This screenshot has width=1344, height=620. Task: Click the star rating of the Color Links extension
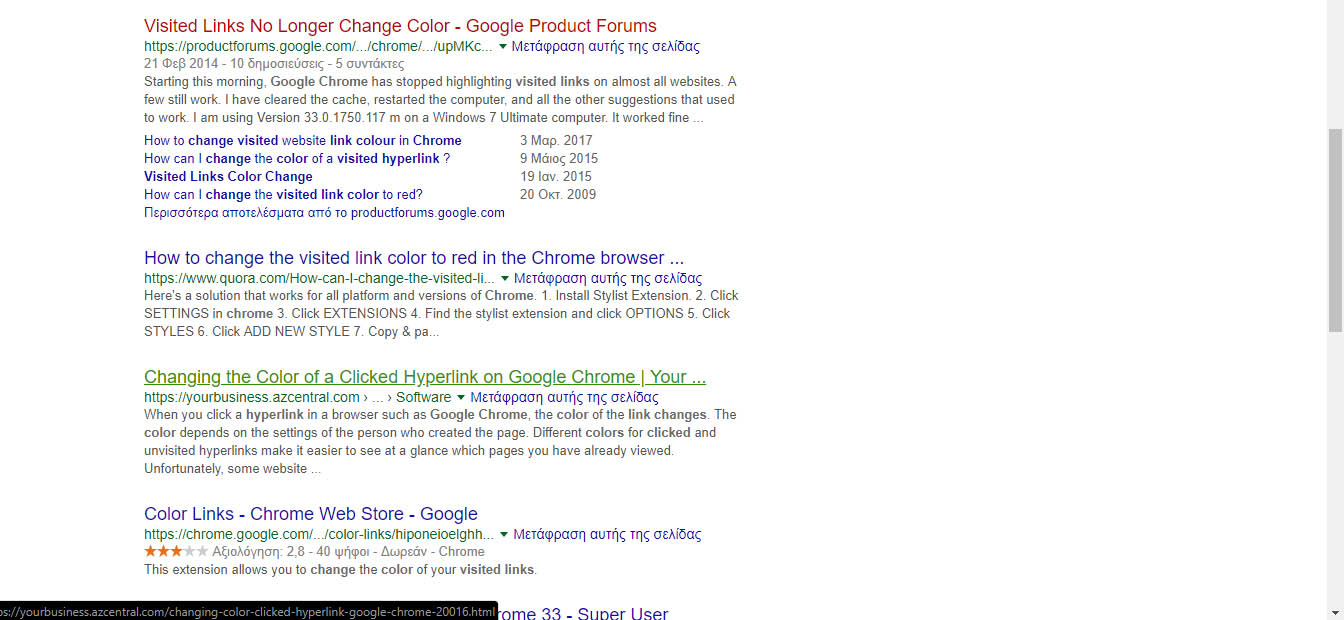pos(175,550)
